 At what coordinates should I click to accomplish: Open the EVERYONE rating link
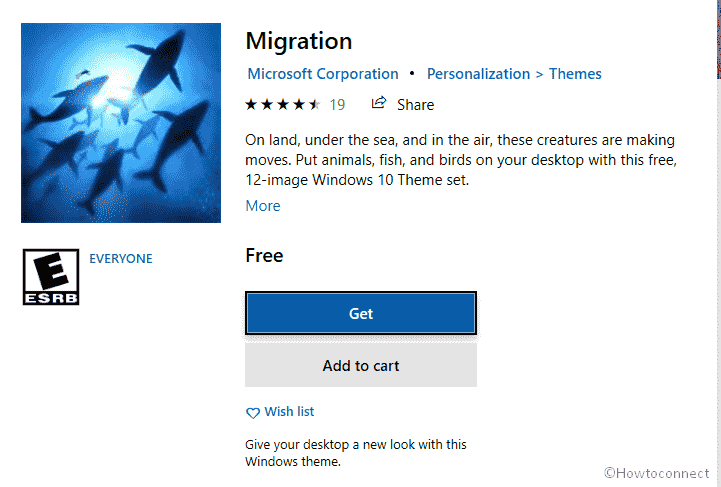pyautogui.click(x=120, y=258)
